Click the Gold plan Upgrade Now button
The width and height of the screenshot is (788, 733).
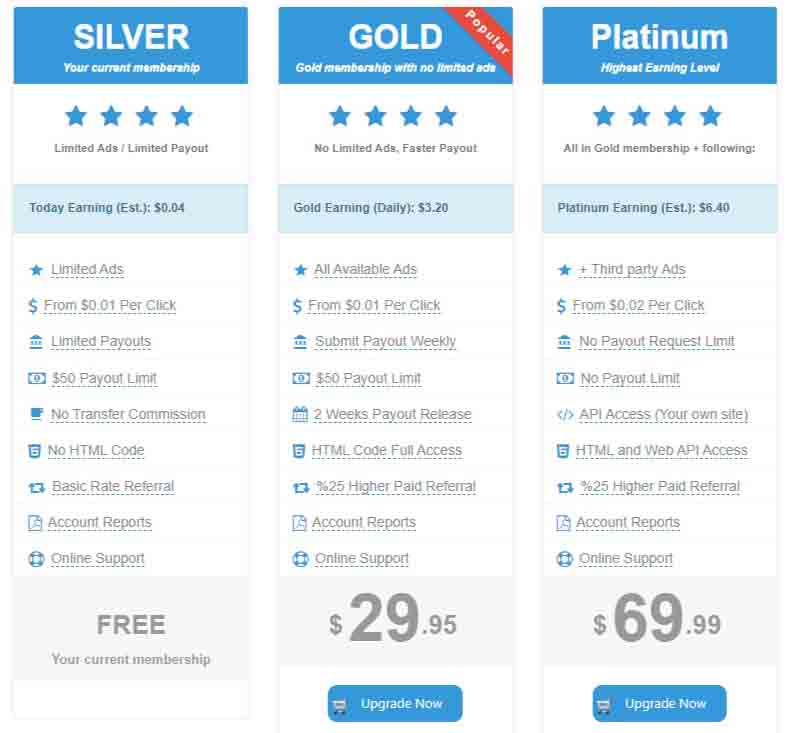395,703
